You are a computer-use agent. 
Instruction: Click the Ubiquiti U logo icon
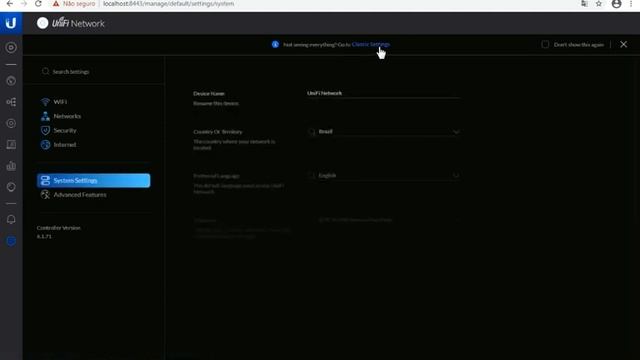pos(11,23)
